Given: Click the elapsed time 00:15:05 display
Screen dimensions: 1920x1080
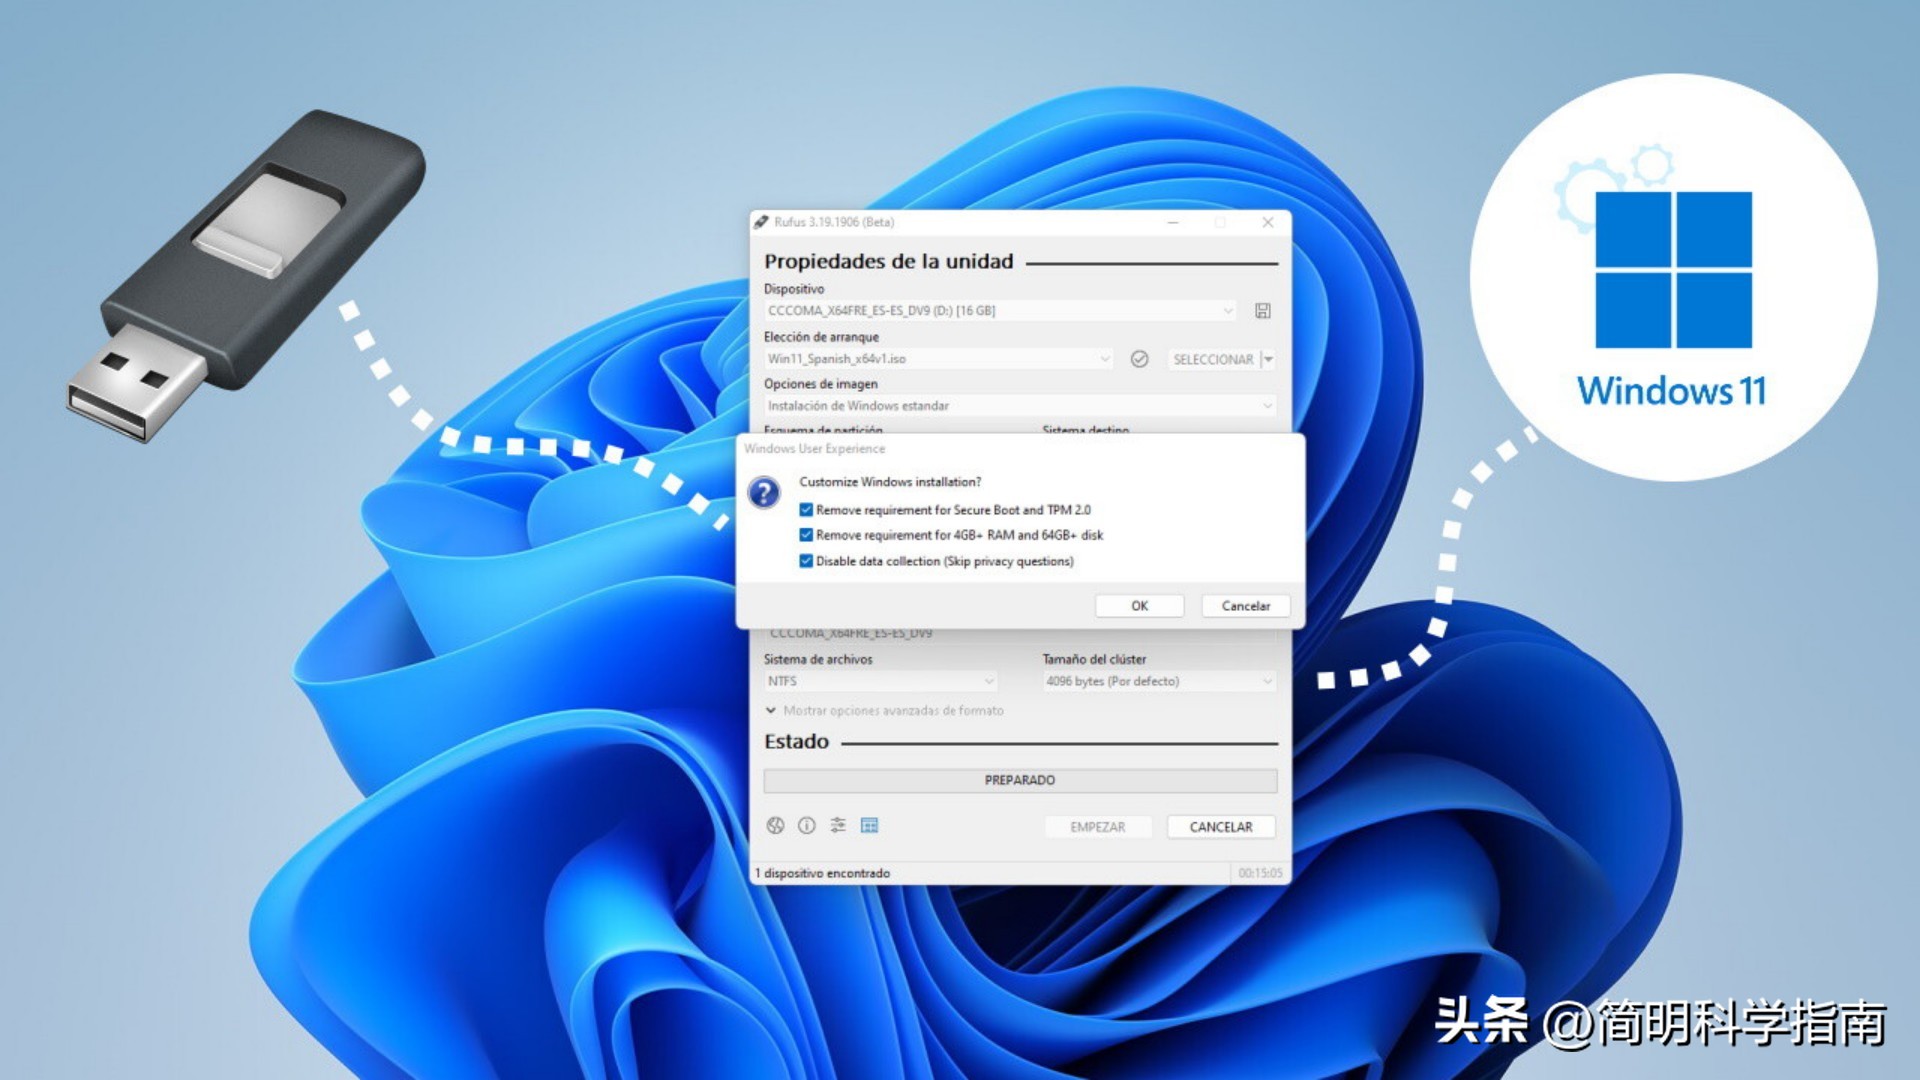Looking at the screenshot, I should click(x=1260, y=872).
